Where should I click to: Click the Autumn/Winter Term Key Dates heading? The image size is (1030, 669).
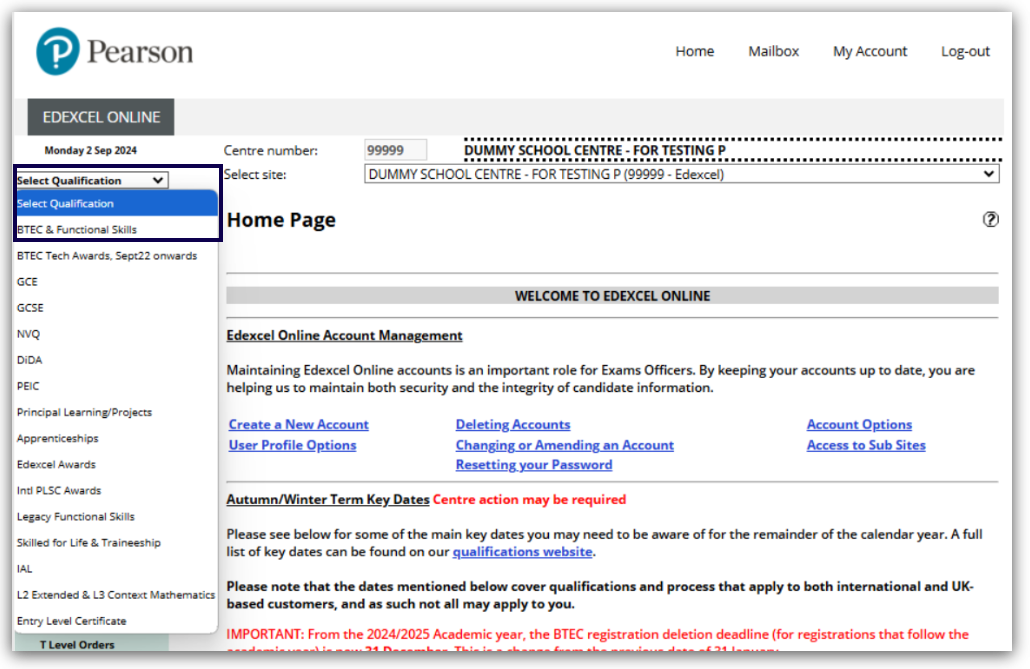[x=328, y=499]
